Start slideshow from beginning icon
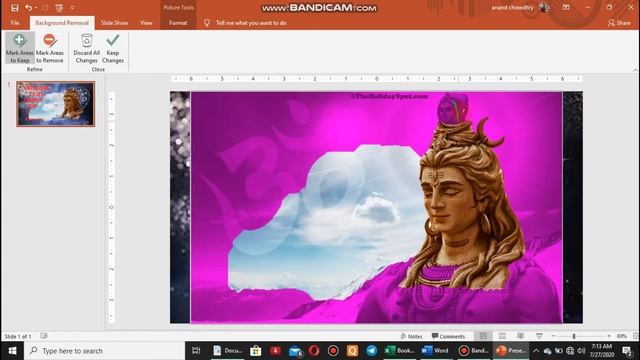Viewport: 640px width, 360px height. 59,8
